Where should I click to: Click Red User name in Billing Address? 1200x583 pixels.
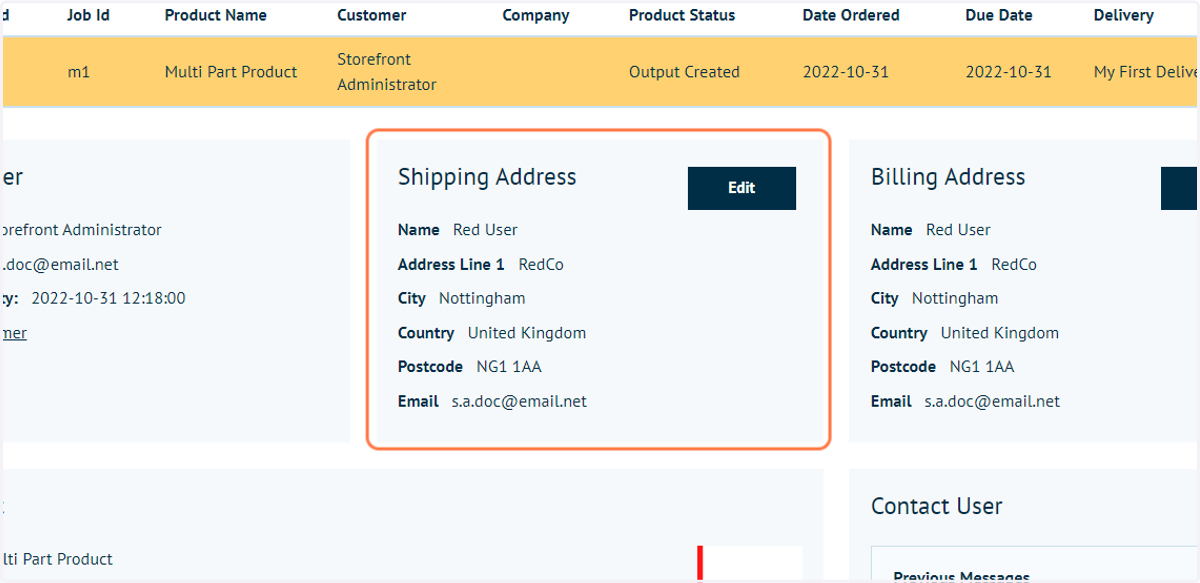[958, 230]
